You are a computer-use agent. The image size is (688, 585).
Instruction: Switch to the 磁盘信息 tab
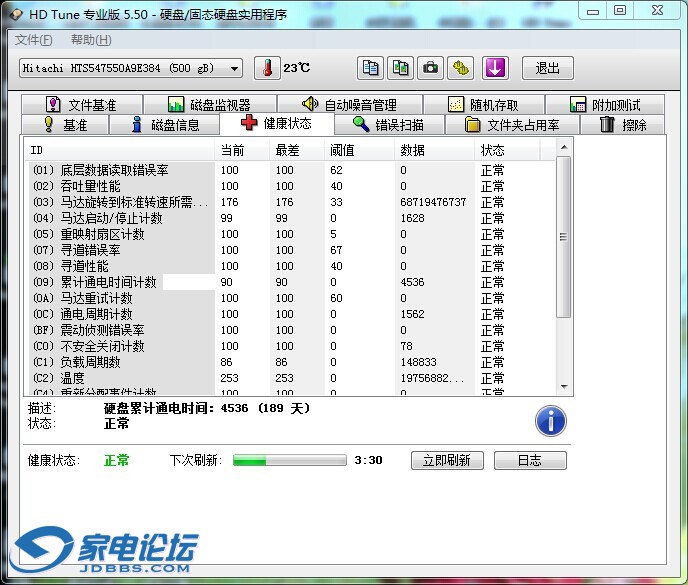pyautogui.click(x=165, y=125)
